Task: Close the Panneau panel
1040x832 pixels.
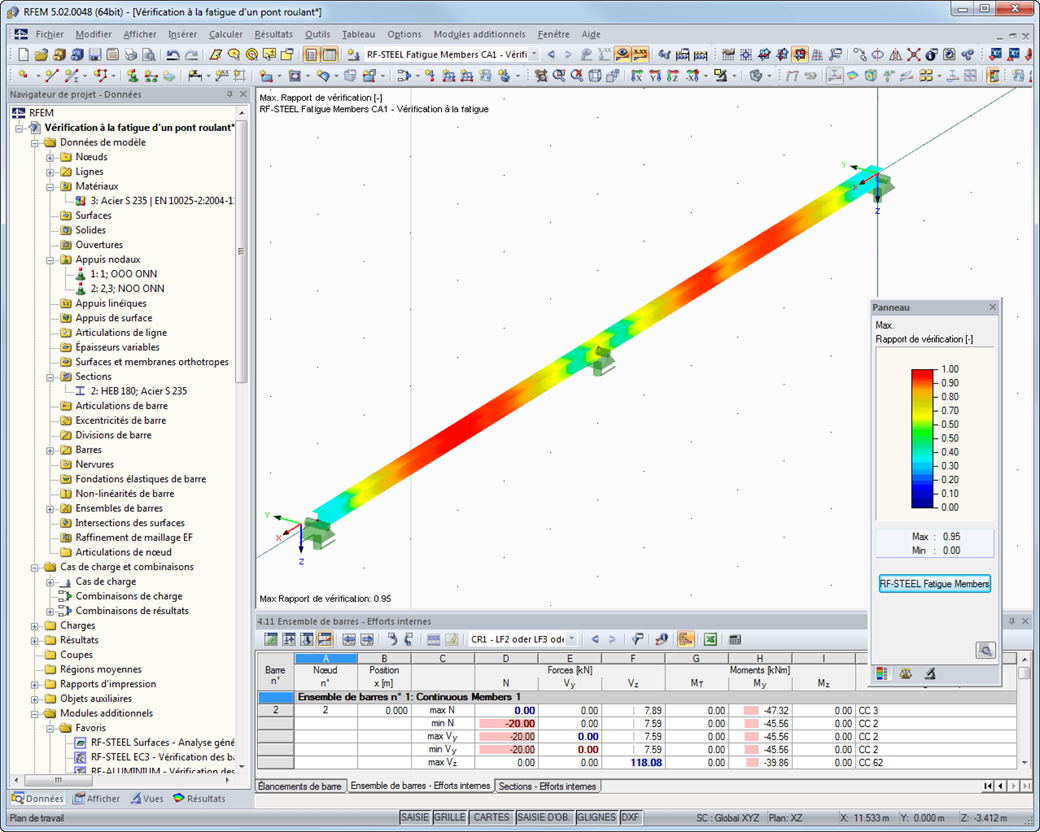Action: pyautogui.click(x=993, y=307)
